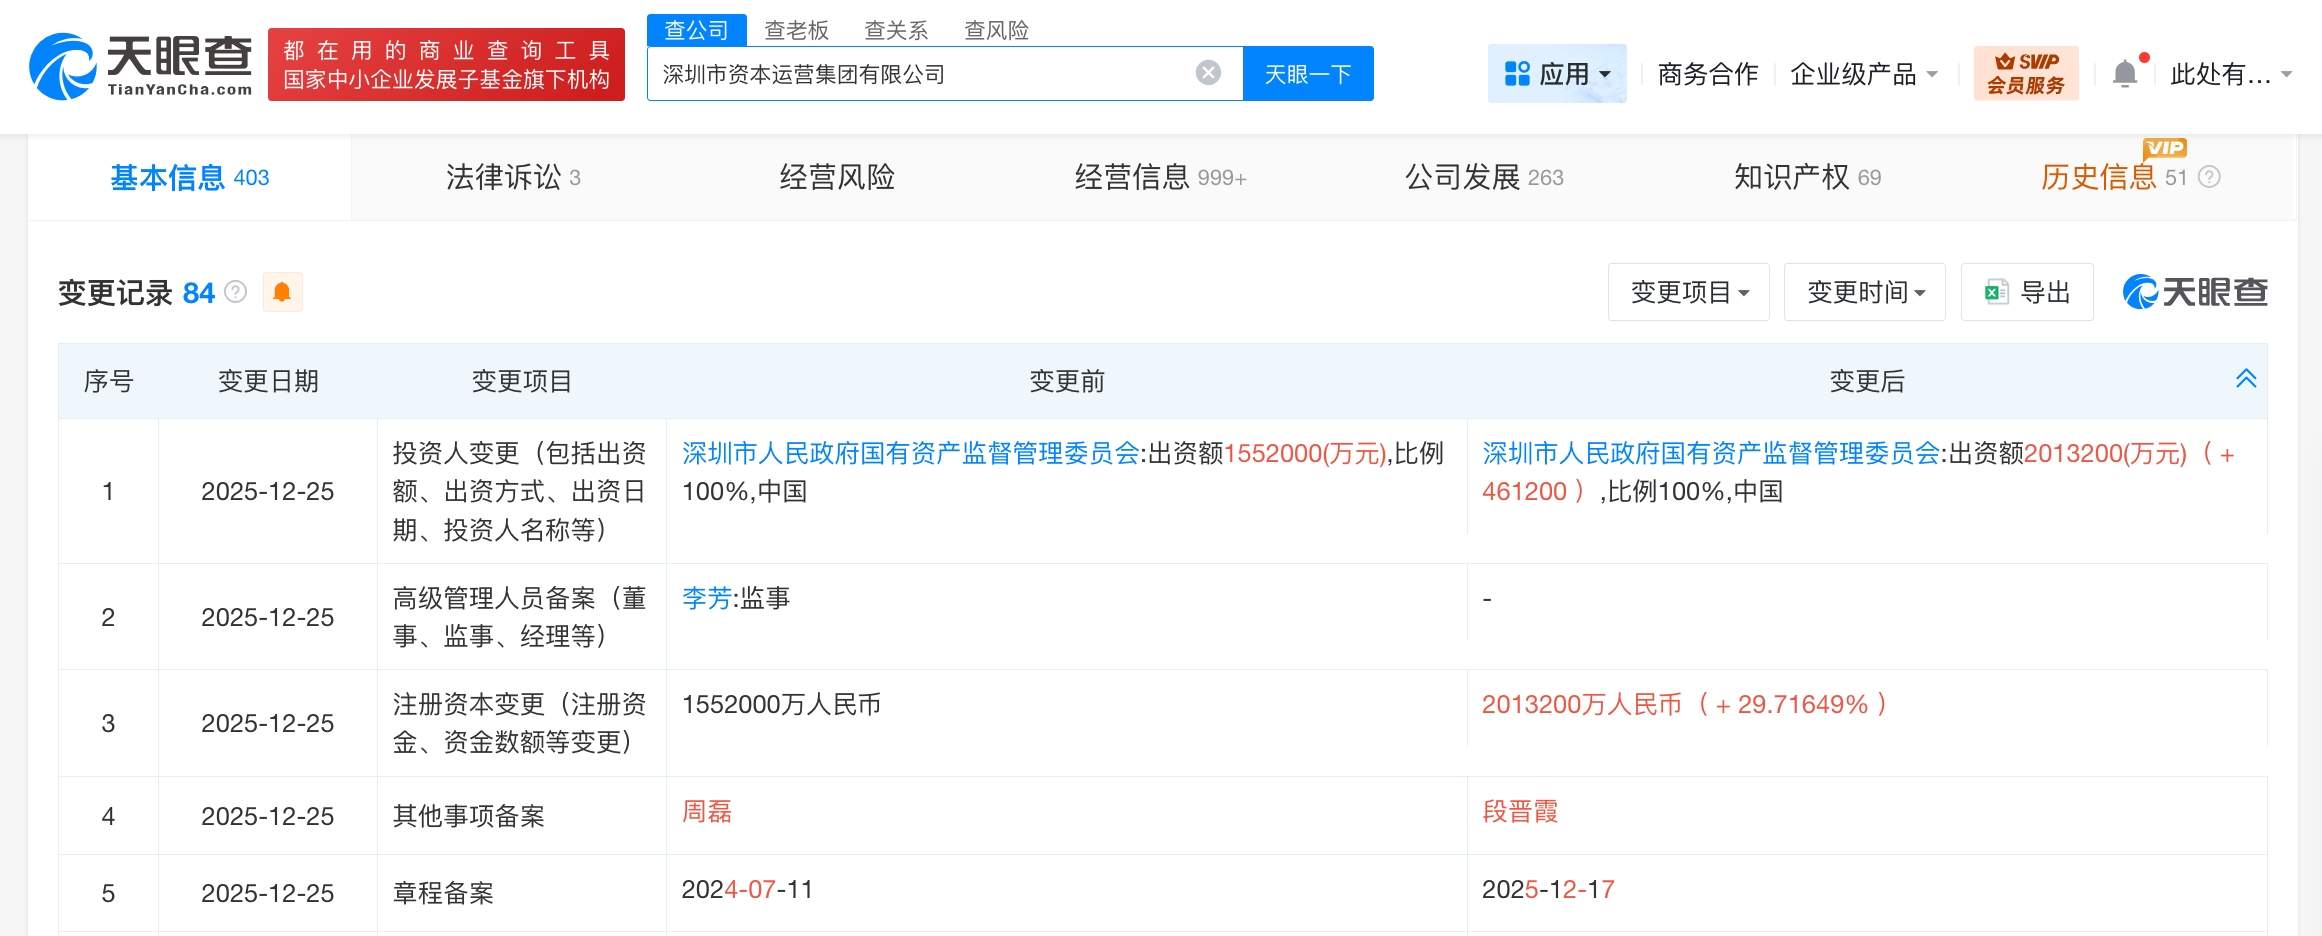Switch to 经营风险 tab
Viewport: 2322px width, 936px height.
837,177
